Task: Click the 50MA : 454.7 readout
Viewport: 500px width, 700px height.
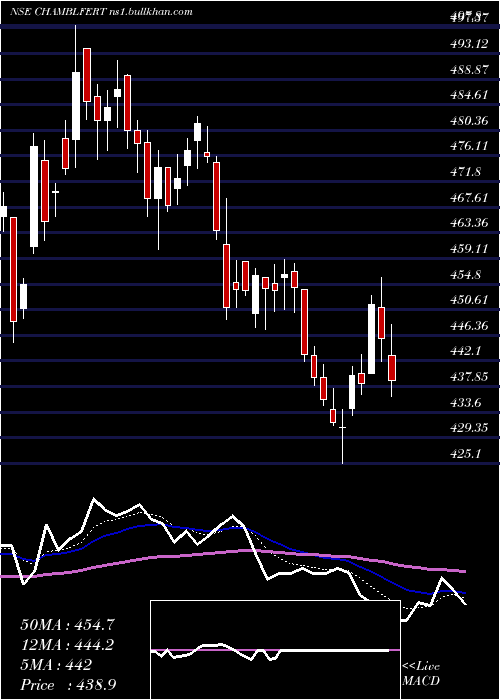Action: click(x=67, y=625)
